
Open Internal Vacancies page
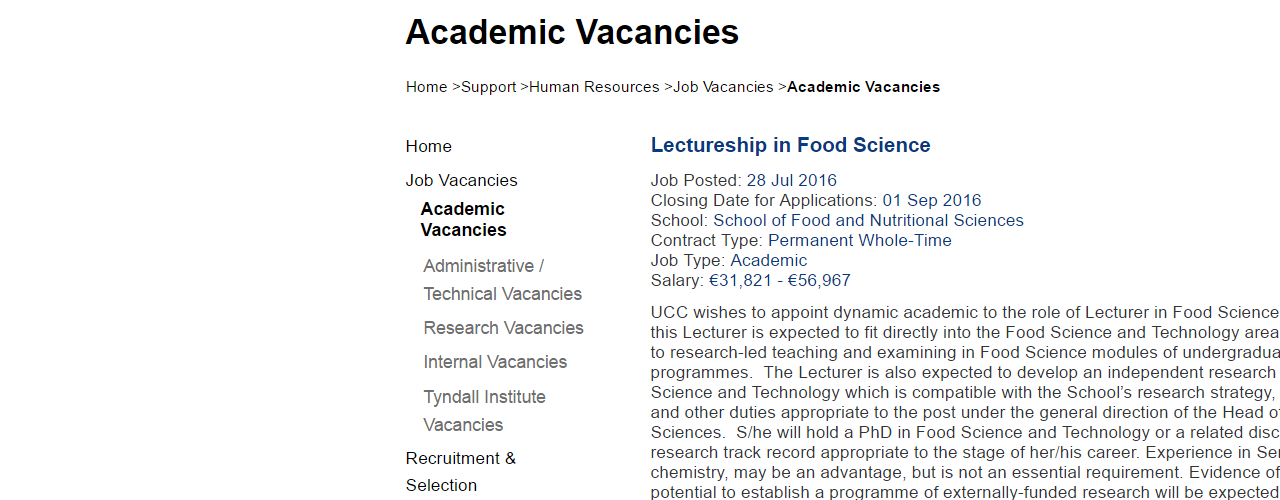495,362
